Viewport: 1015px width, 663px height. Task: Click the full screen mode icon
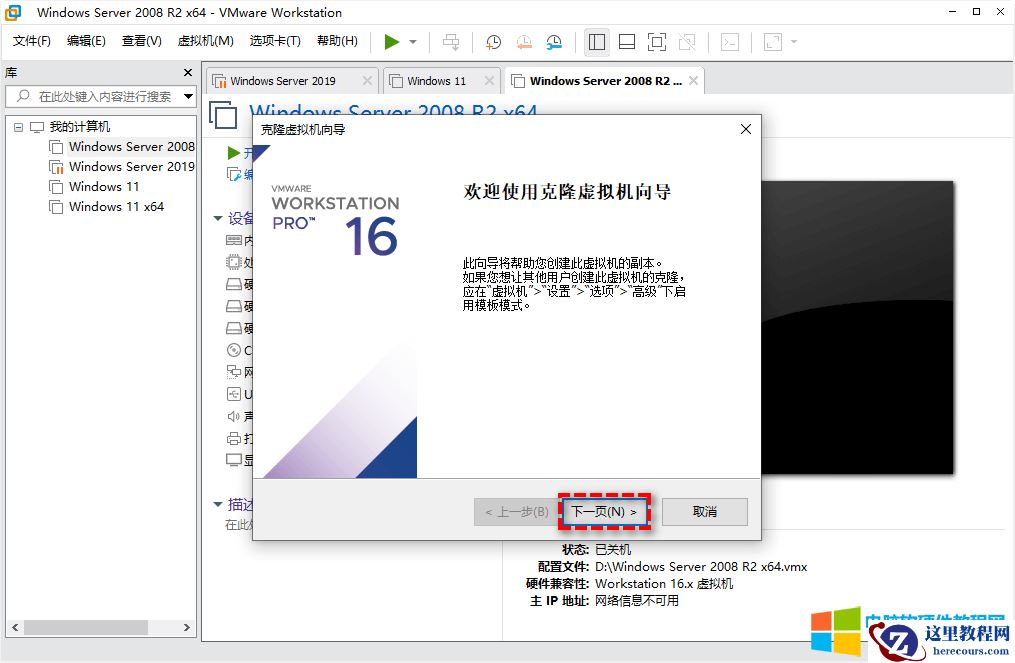coord(656,42)
